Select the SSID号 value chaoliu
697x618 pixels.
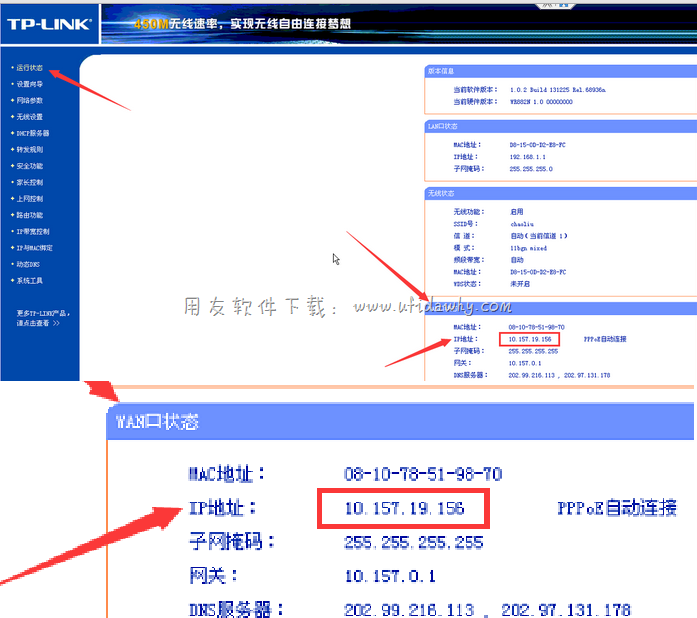coord(522,224)
